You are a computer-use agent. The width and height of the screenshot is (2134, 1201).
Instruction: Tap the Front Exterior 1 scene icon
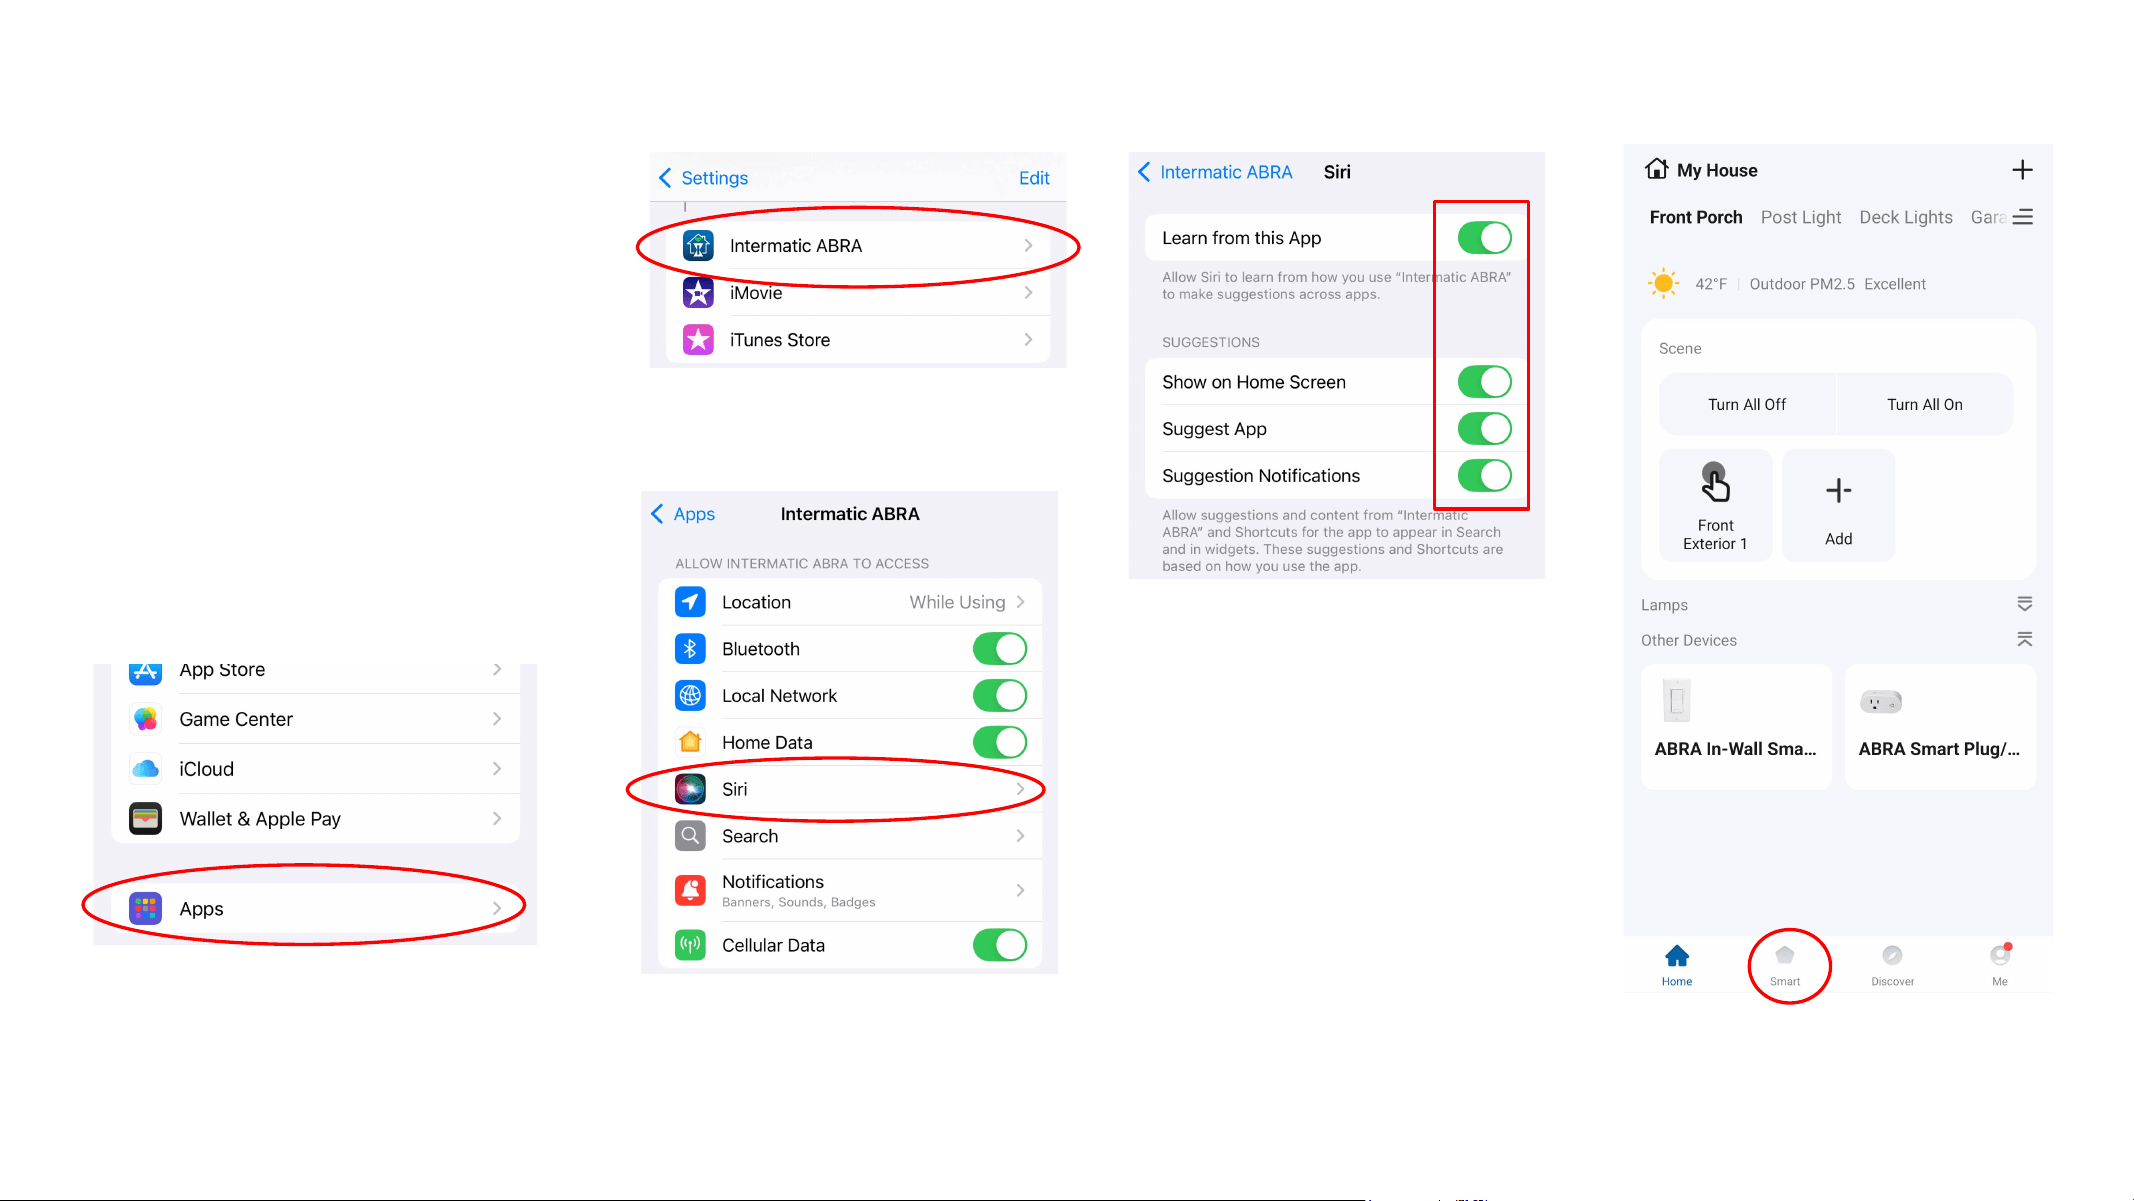click(1715, 483)
